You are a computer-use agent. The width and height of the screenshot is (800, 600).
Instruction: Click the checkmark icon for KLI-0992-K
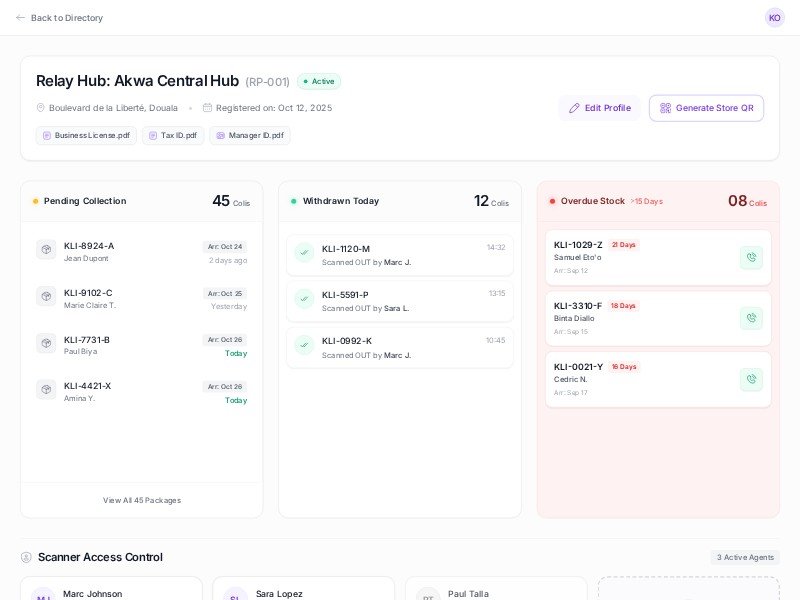(x=304, y=346)
